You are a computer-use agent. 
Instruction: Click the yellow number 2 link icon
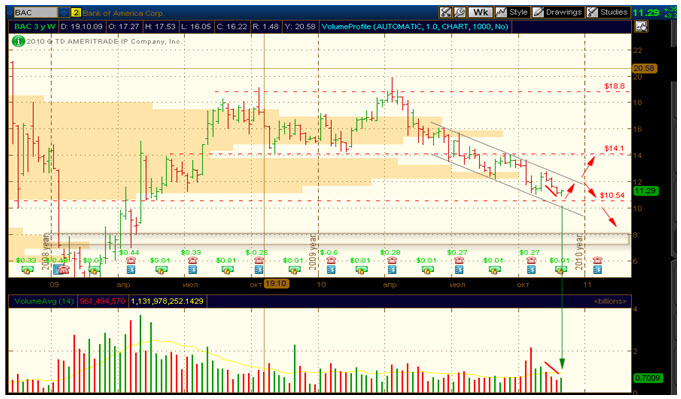76,13
